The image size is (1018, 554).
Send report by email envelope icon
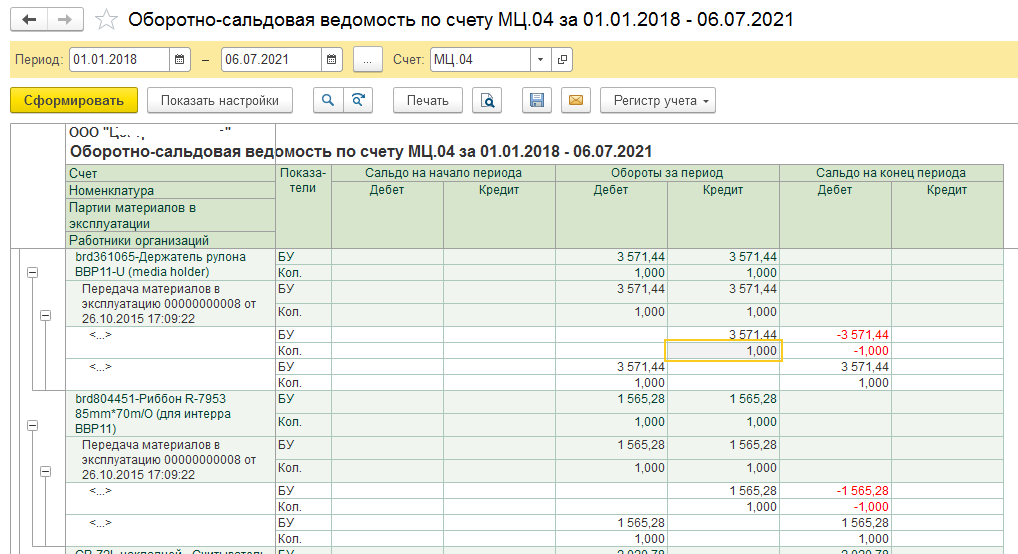pos(574,100)
